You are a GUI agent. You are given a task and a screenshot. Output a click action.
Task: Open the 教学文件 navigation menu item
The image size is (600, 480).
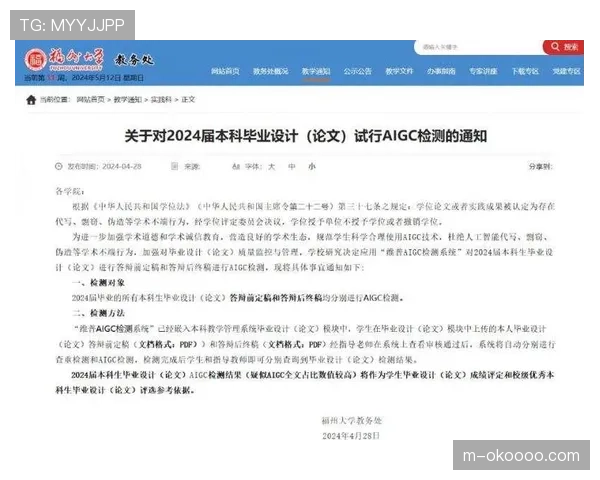pyautogui.click(x=399, y=71)
